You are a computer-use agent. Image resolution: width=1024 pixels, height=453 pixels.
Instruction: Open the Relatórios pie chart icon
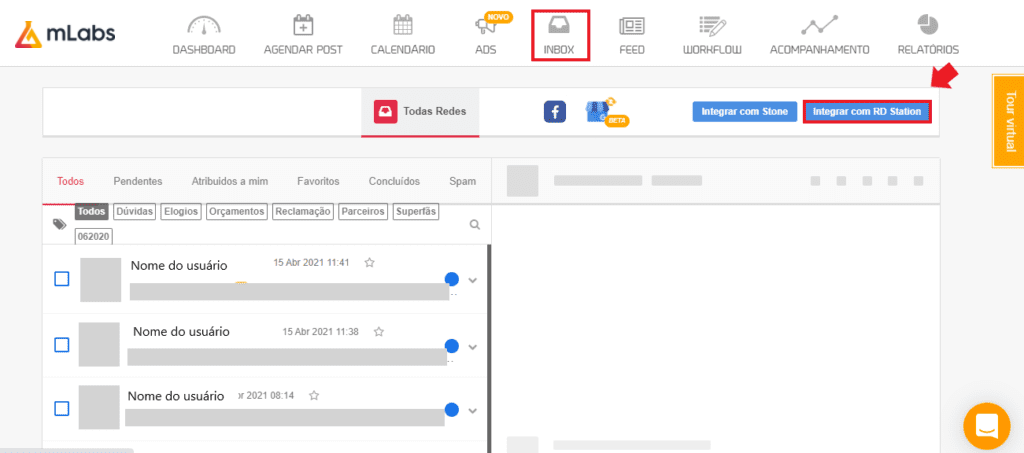928,25
